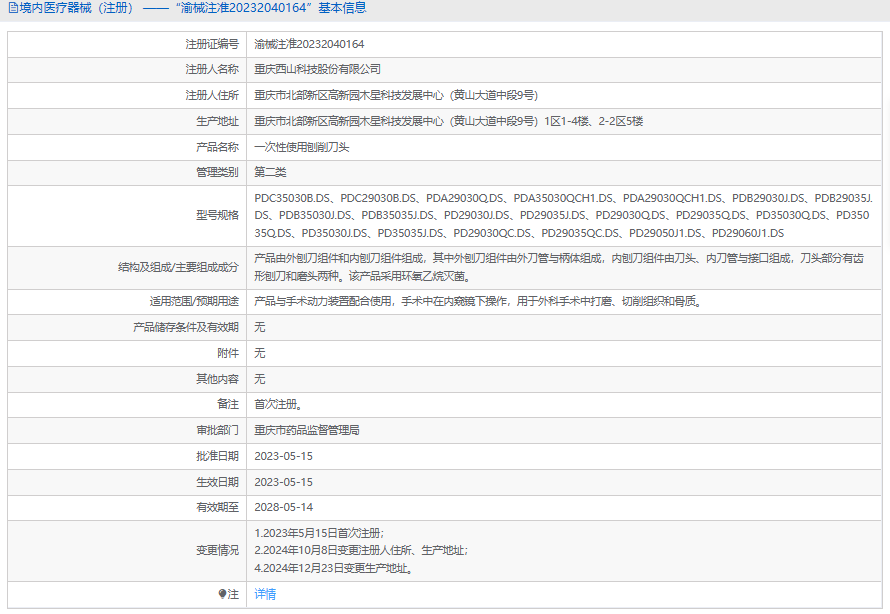Select expiry date 2028-05-14
890x614 pixels.
[x=283, y=507]
